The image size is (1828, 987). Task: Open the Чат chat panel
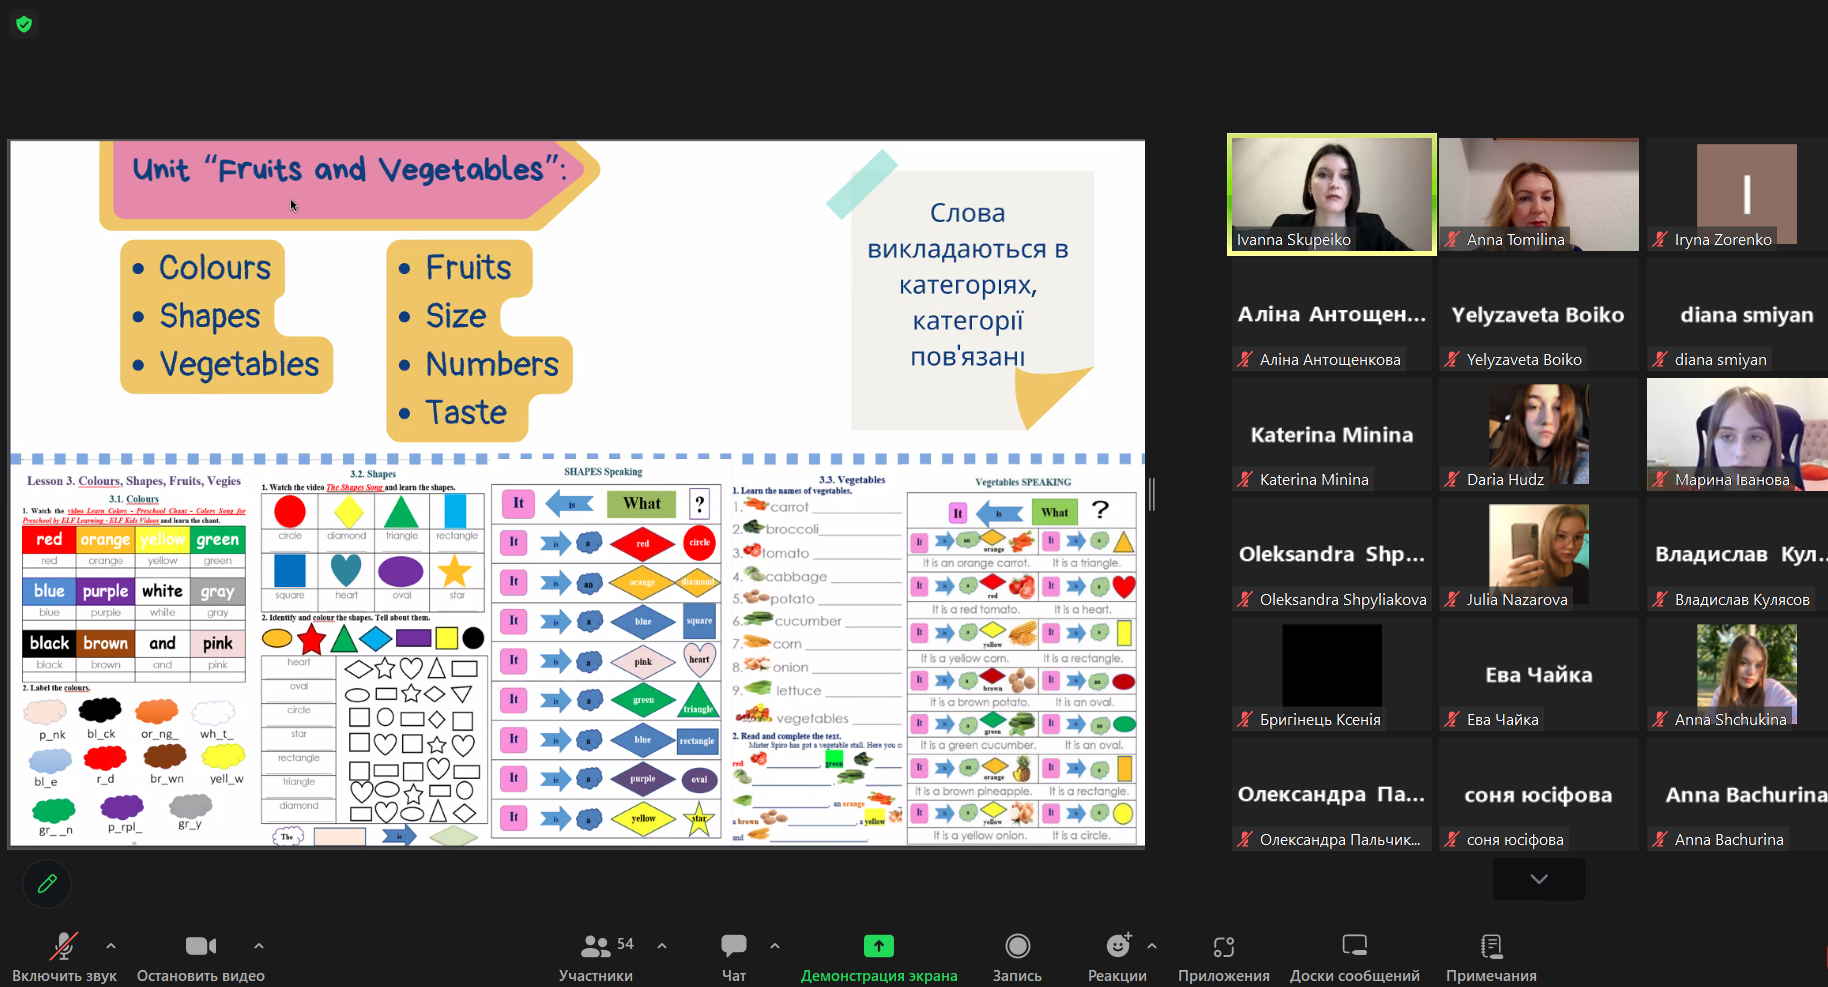[734, 956]
